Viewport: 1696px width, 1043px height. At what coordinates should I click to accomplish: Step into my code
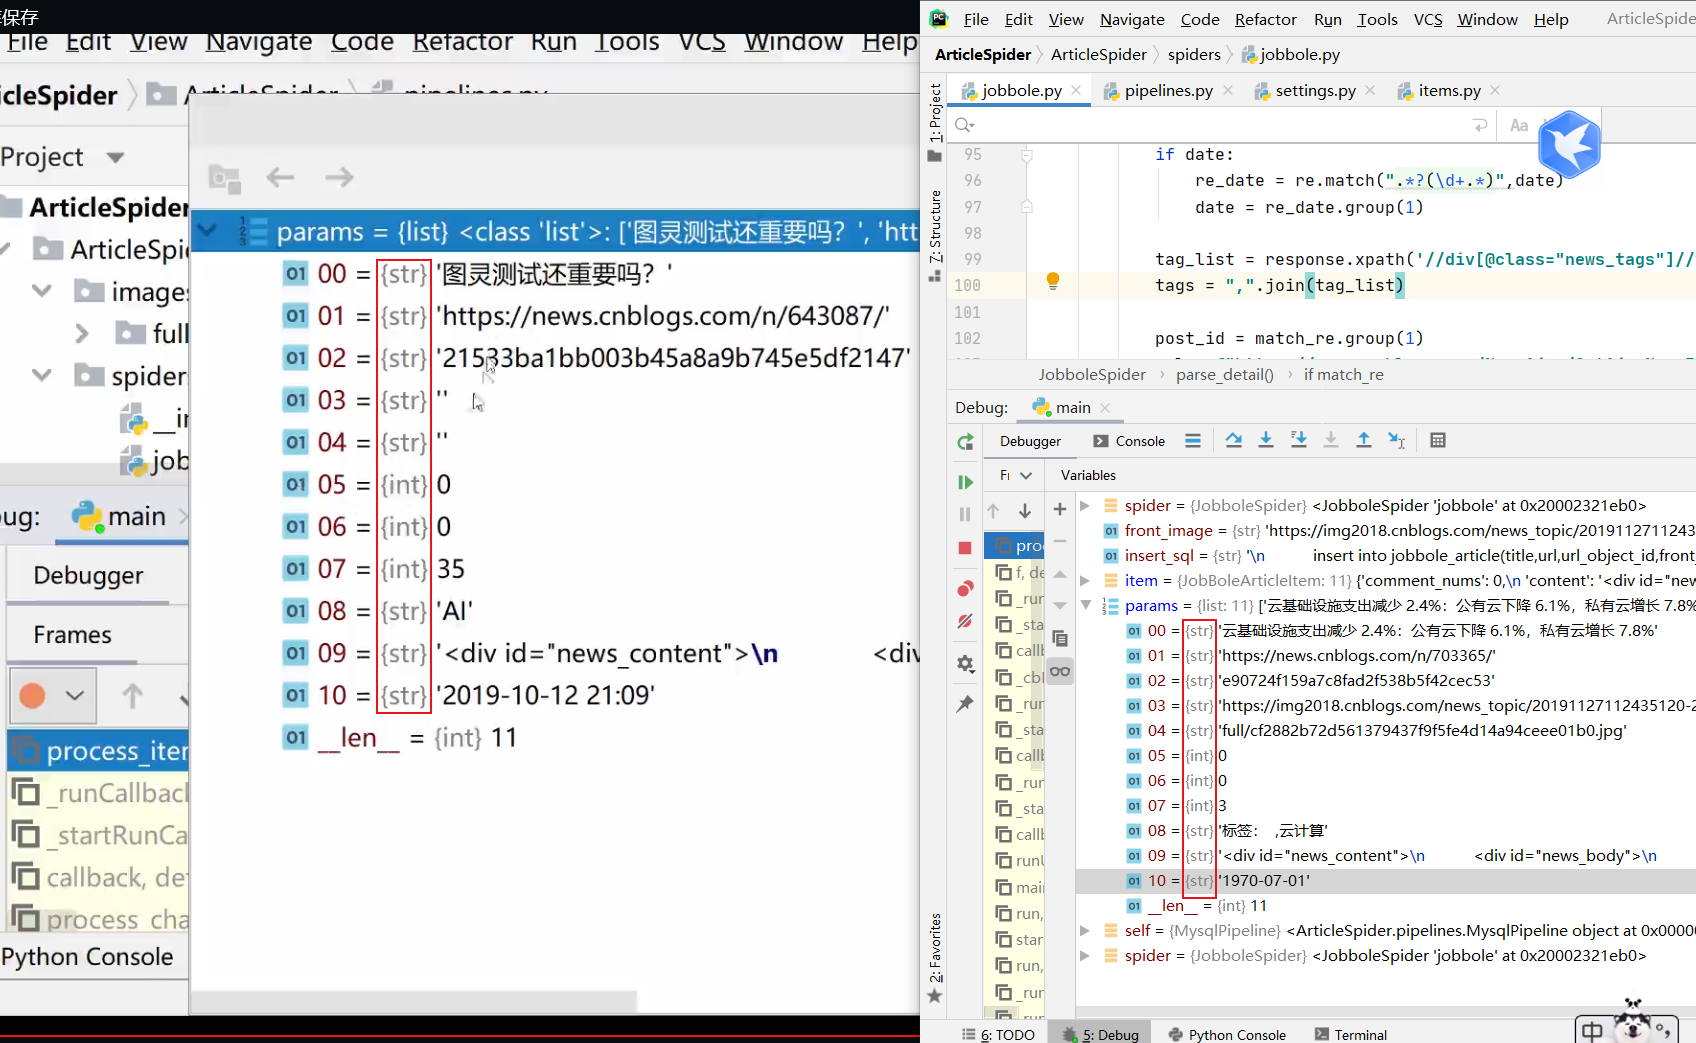click(1299, 441)
